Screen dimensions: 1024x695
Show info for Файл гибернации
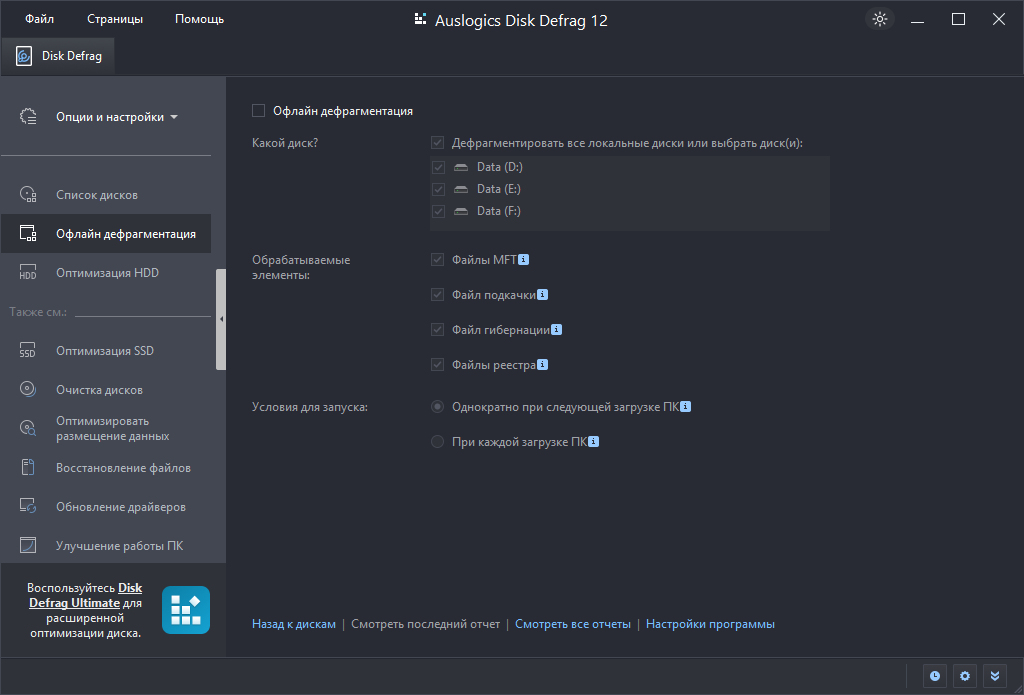556,330
